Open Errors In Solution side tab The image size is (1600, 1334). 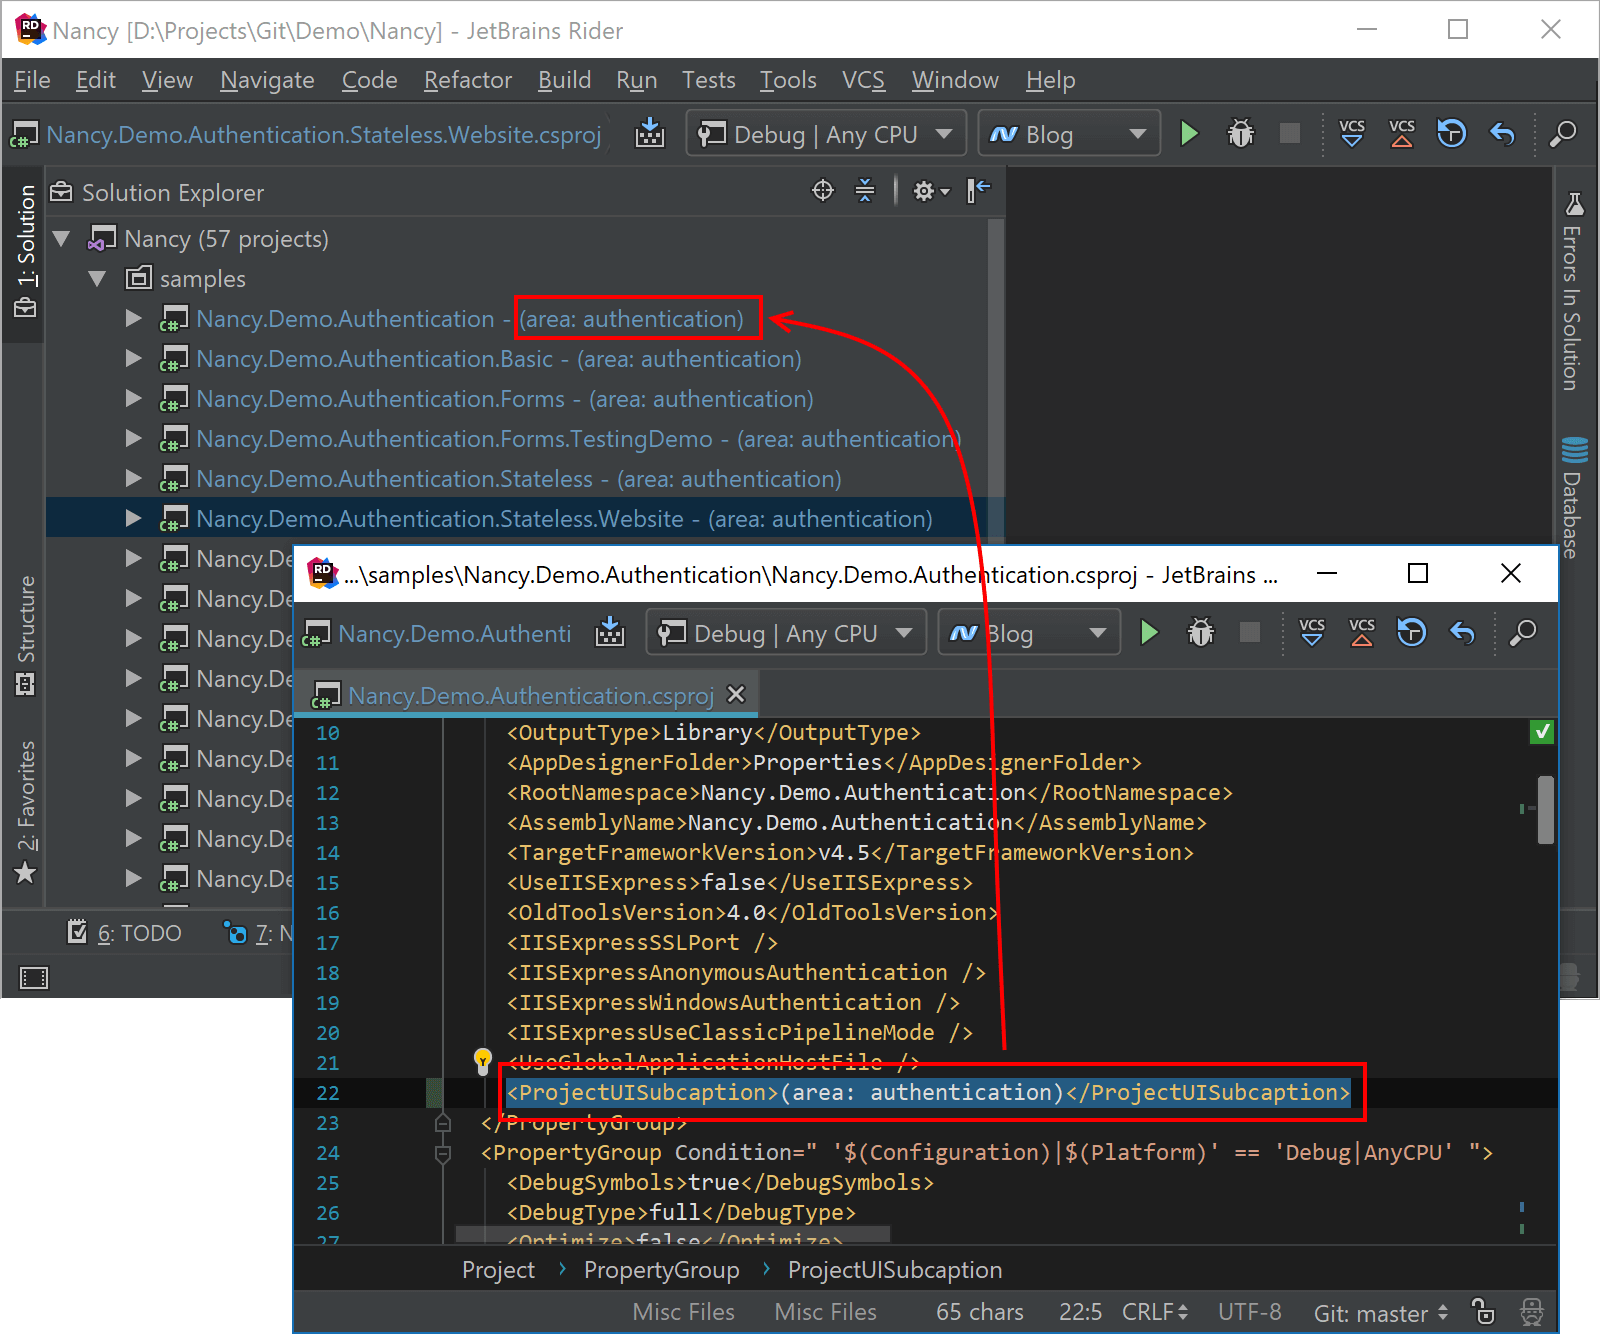tap(1572, 291)
